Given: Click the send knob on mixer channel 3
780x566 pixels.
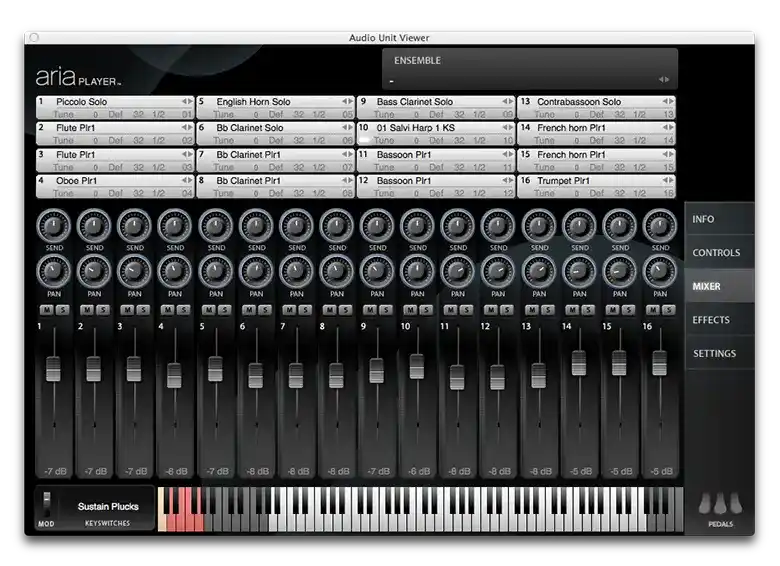Looking at the screenshot, I should (134, 226).
